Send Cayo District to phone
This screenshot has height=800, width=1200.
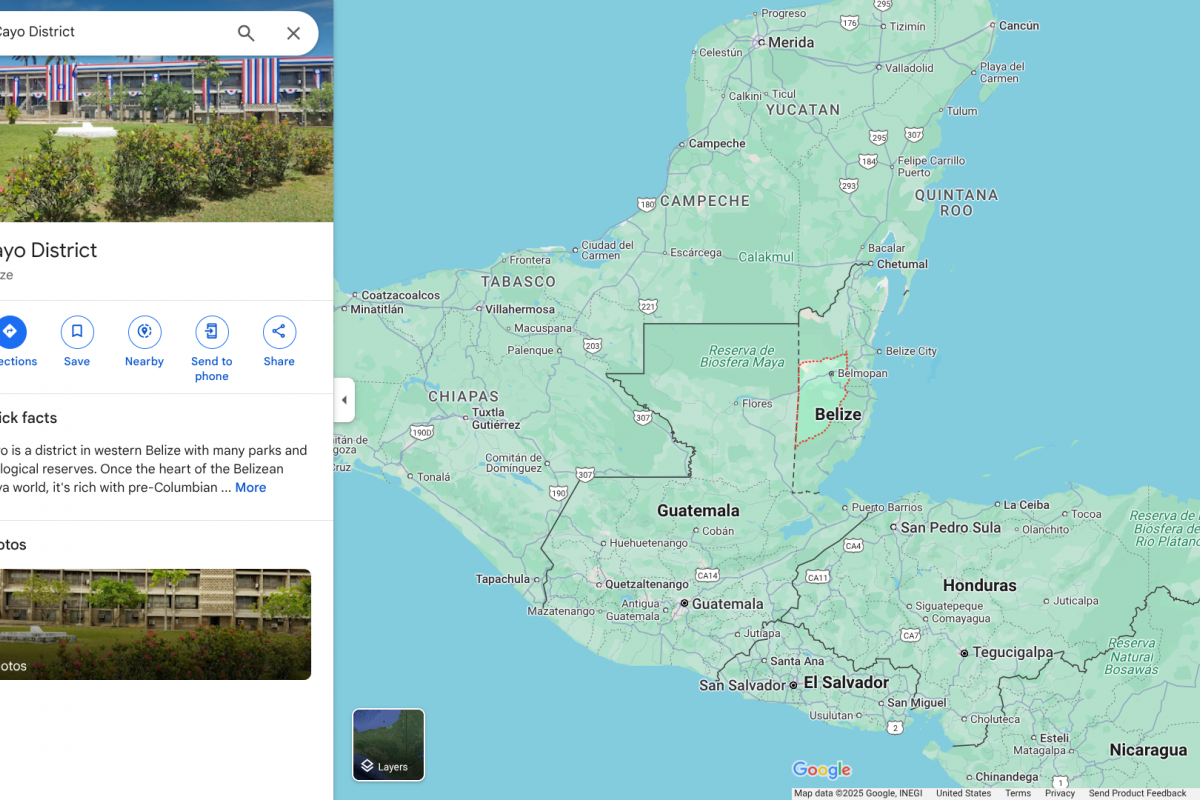click(211, 333)
